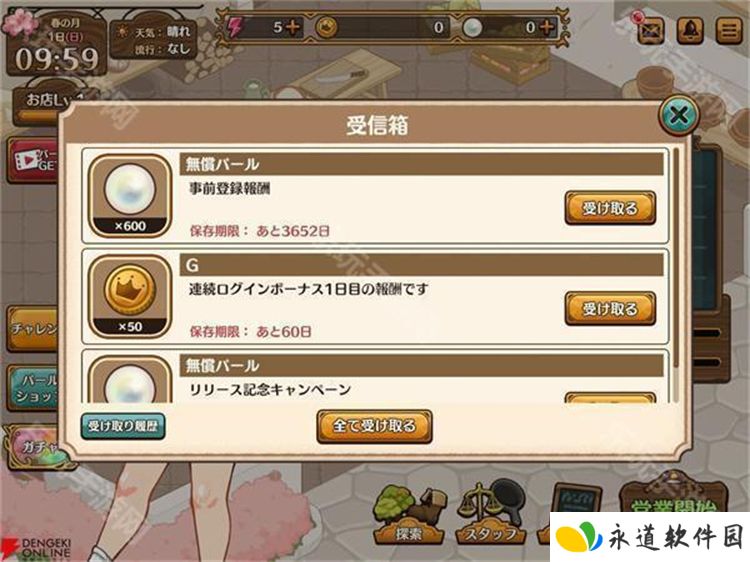Open the スタッフ staff icon
Screen dimensions: 750x562
pyautogui.click(x=491, y=515)
